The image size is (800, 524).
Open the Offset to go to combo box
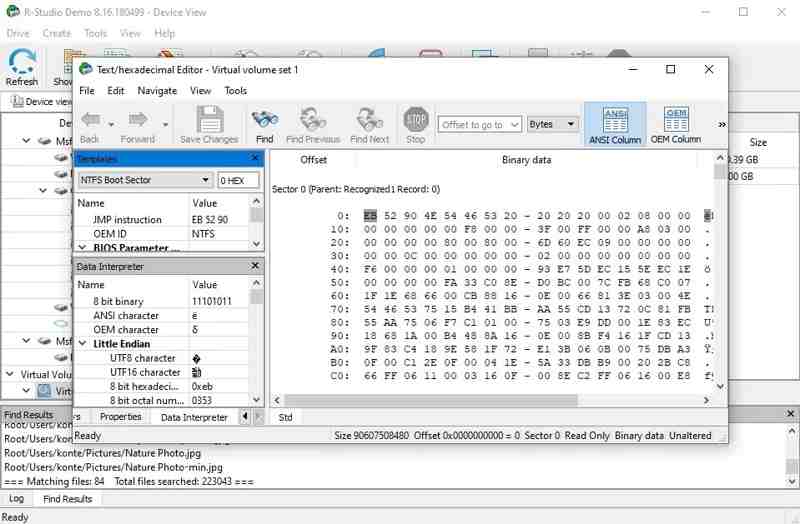pyautogui.click(x=480, y=124)
